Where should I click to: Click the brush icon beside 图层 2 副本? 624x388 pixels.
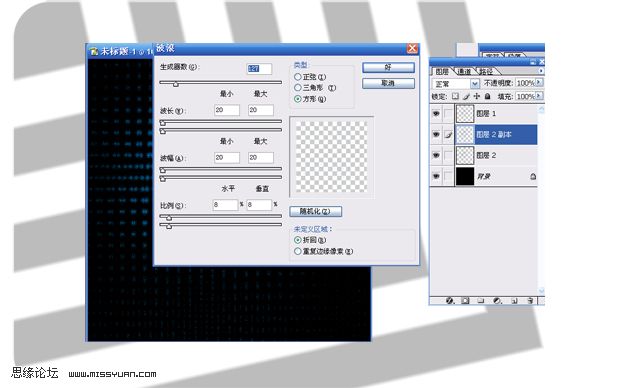pyautogui.click(x=448, y=135)
